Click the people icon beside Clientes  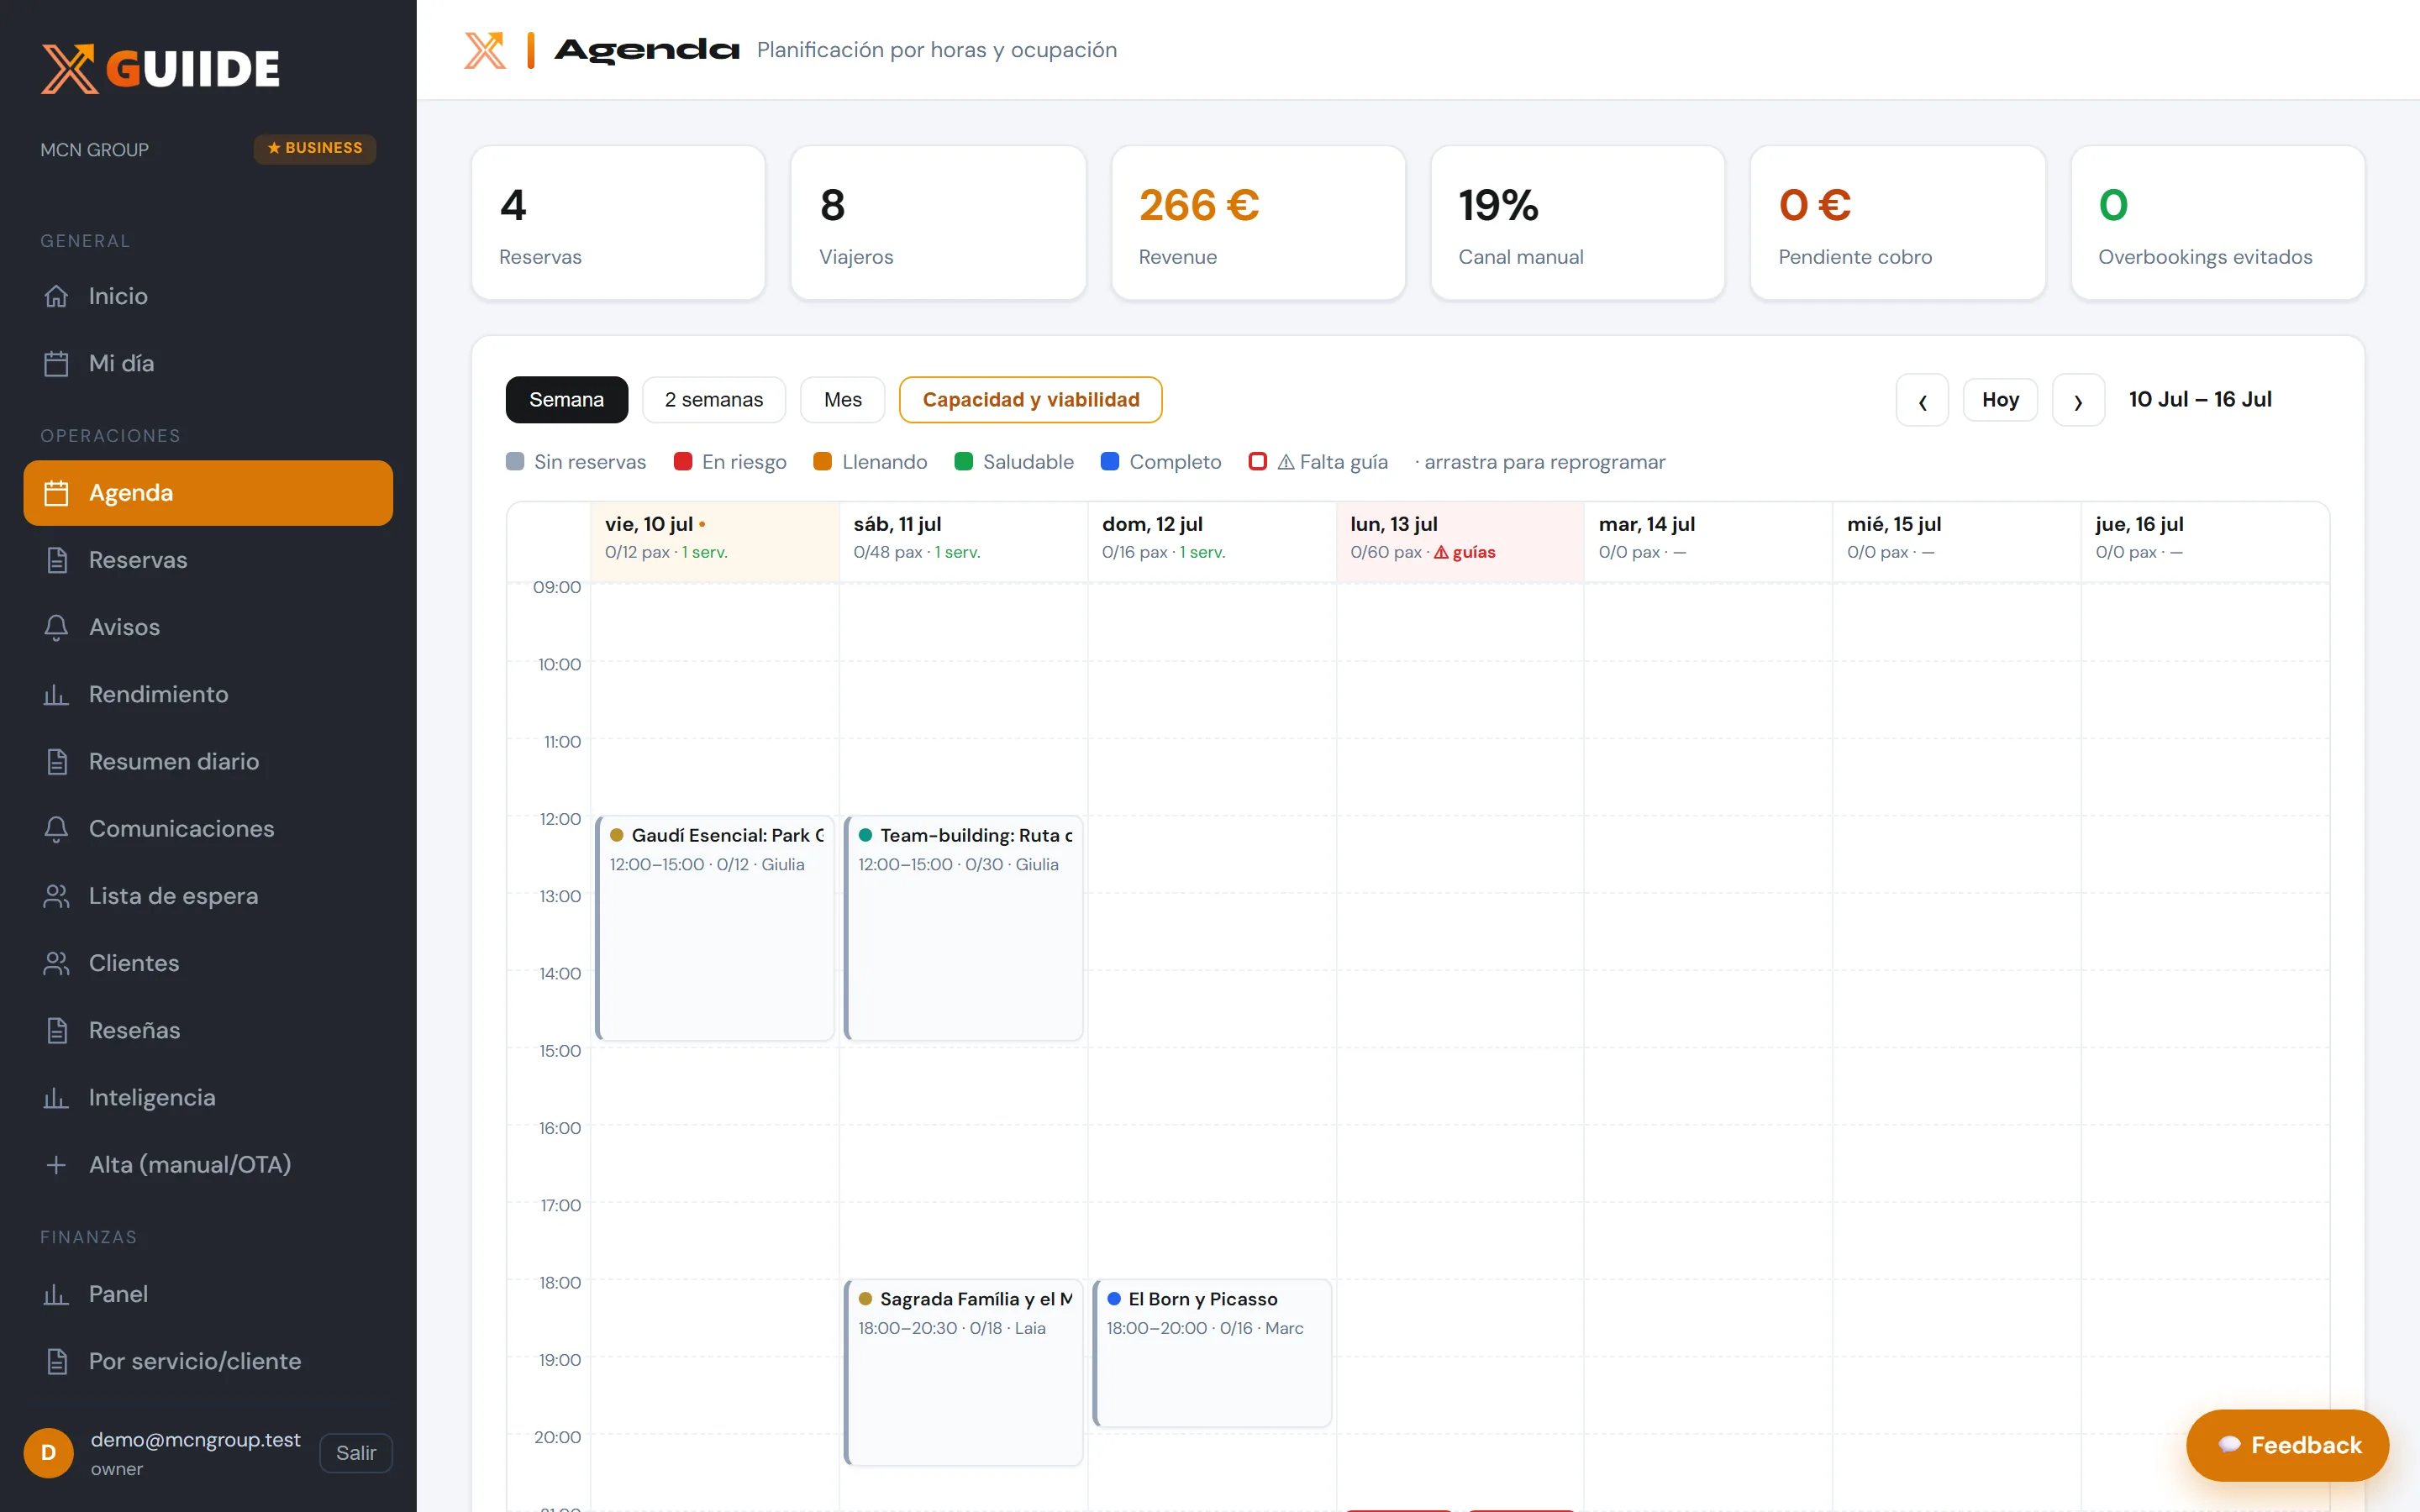coord(56,963)
